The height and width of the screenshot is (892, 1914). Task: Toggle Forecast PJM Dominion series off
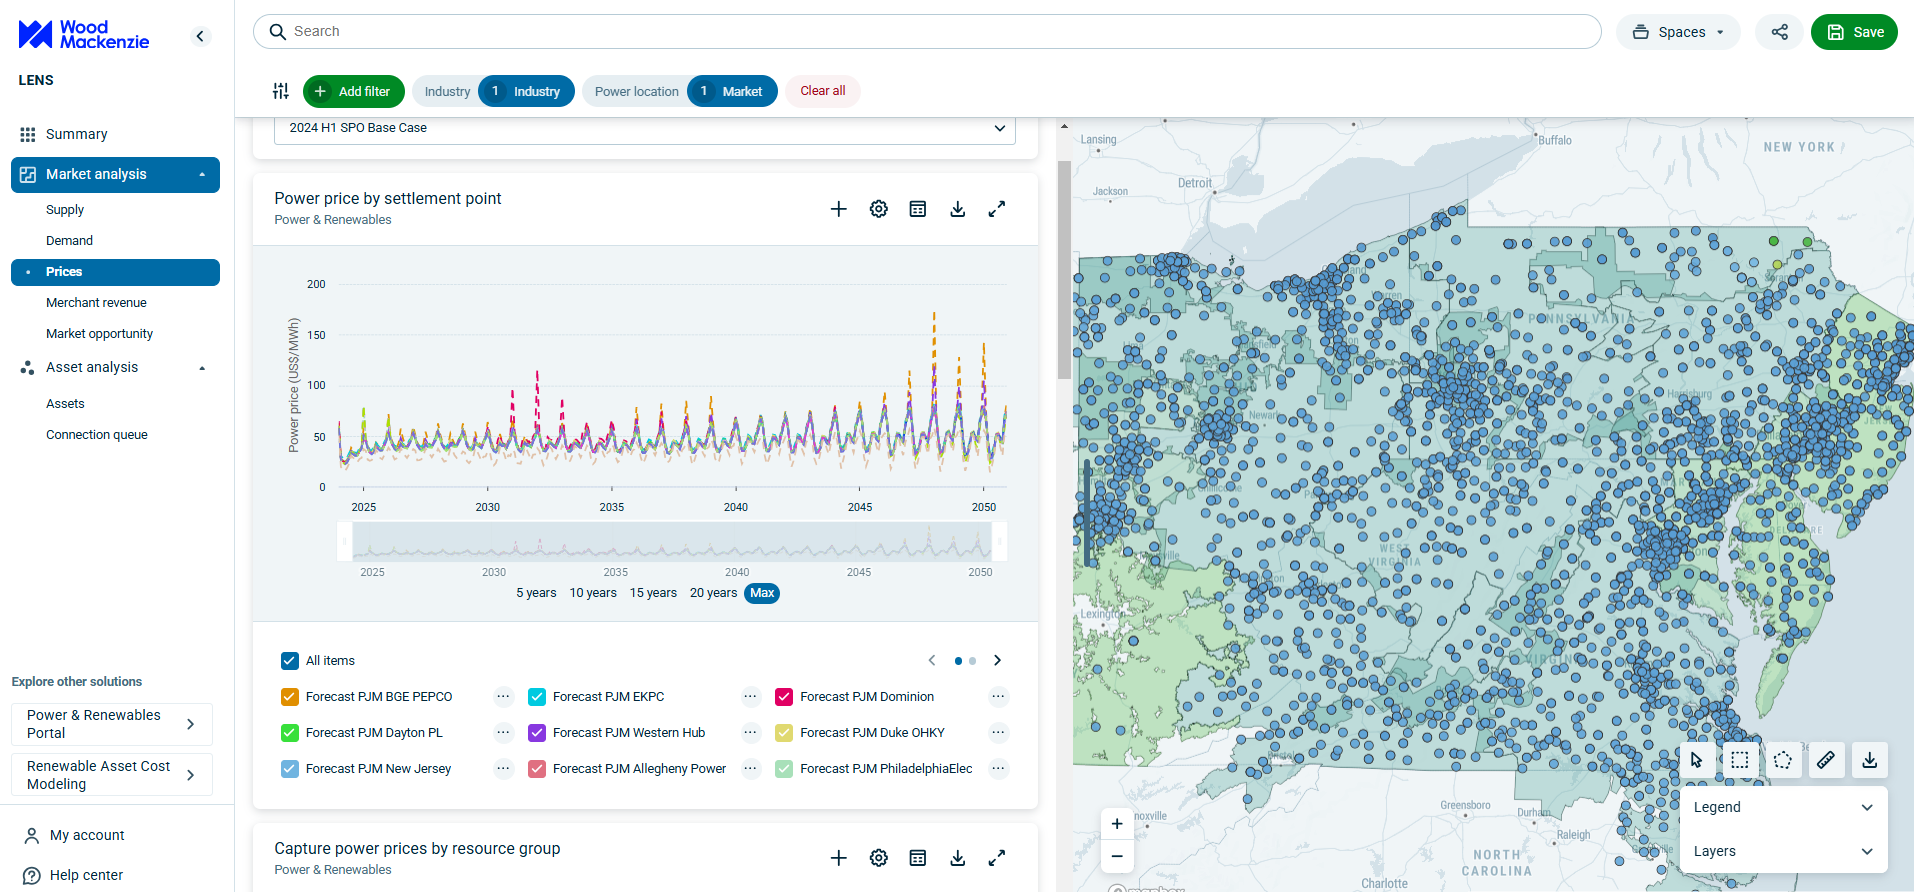click(784, 697)
